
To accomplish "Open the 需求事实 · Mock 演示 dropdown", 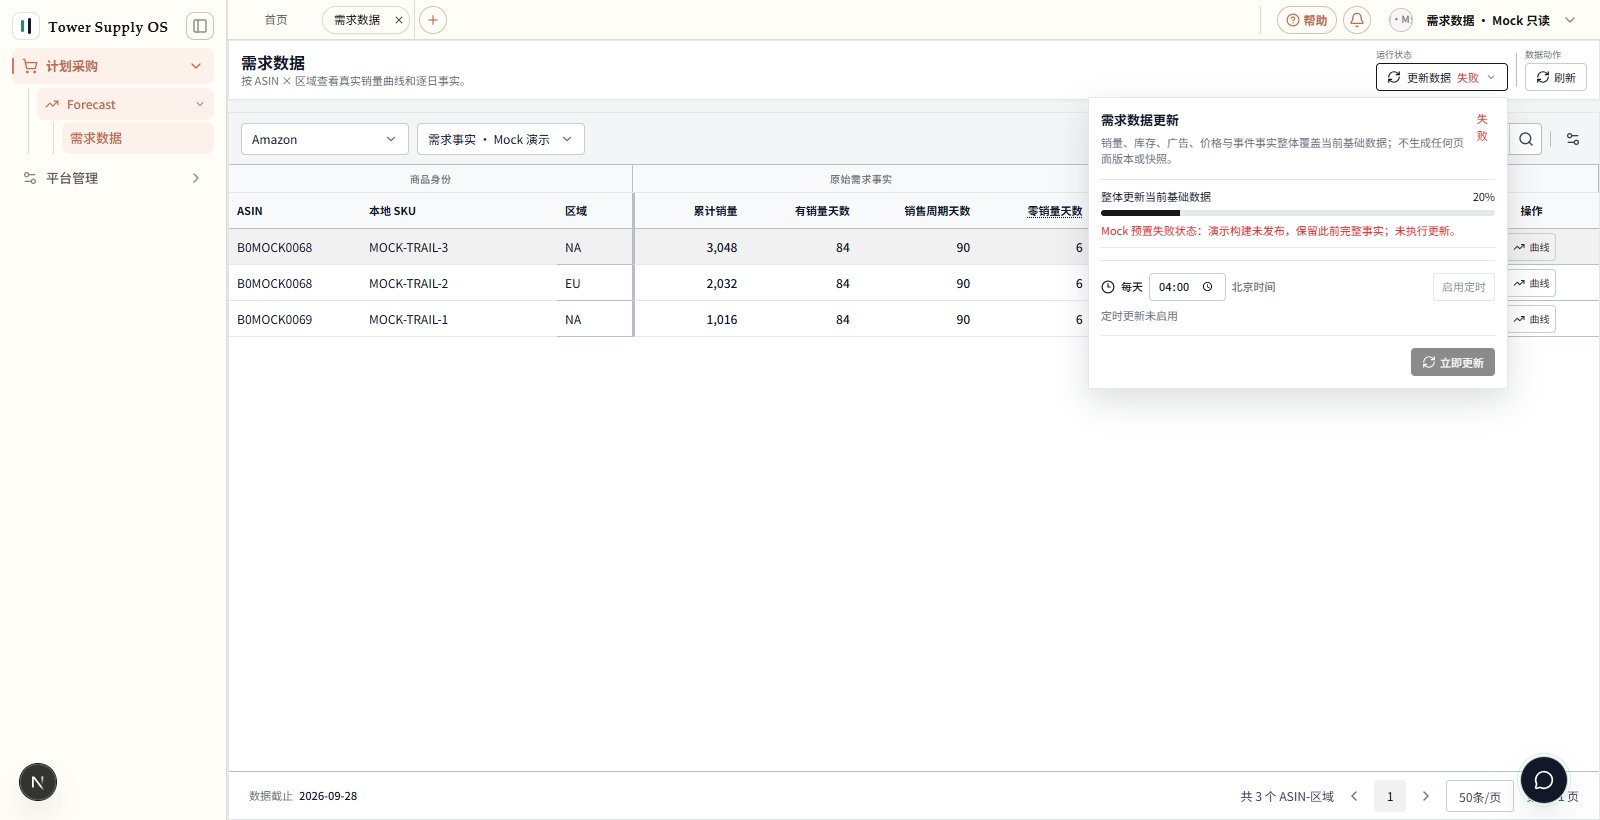I will [x=501, y=139].
